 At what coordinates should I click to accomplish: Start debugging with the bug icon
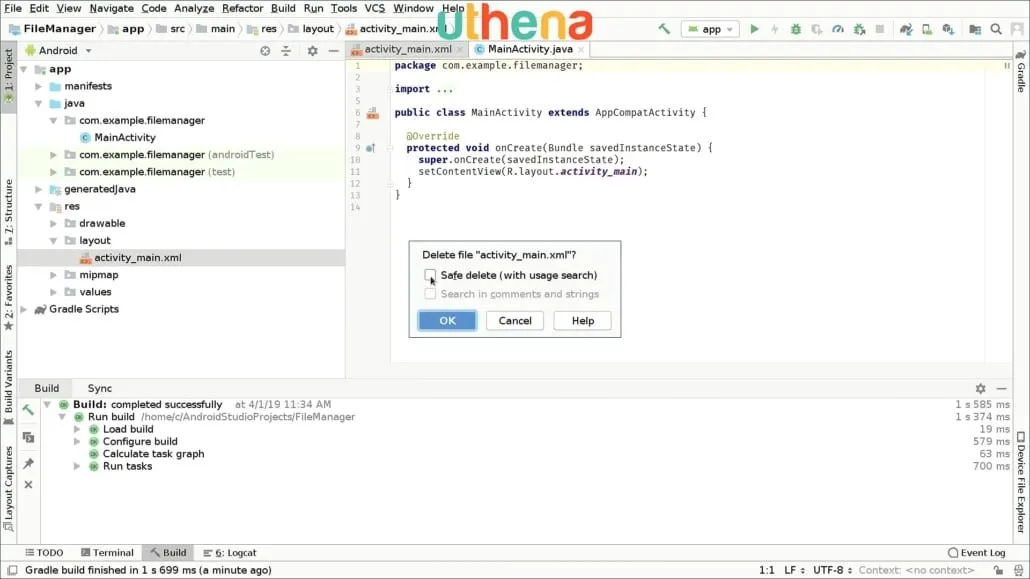[795, 29]
